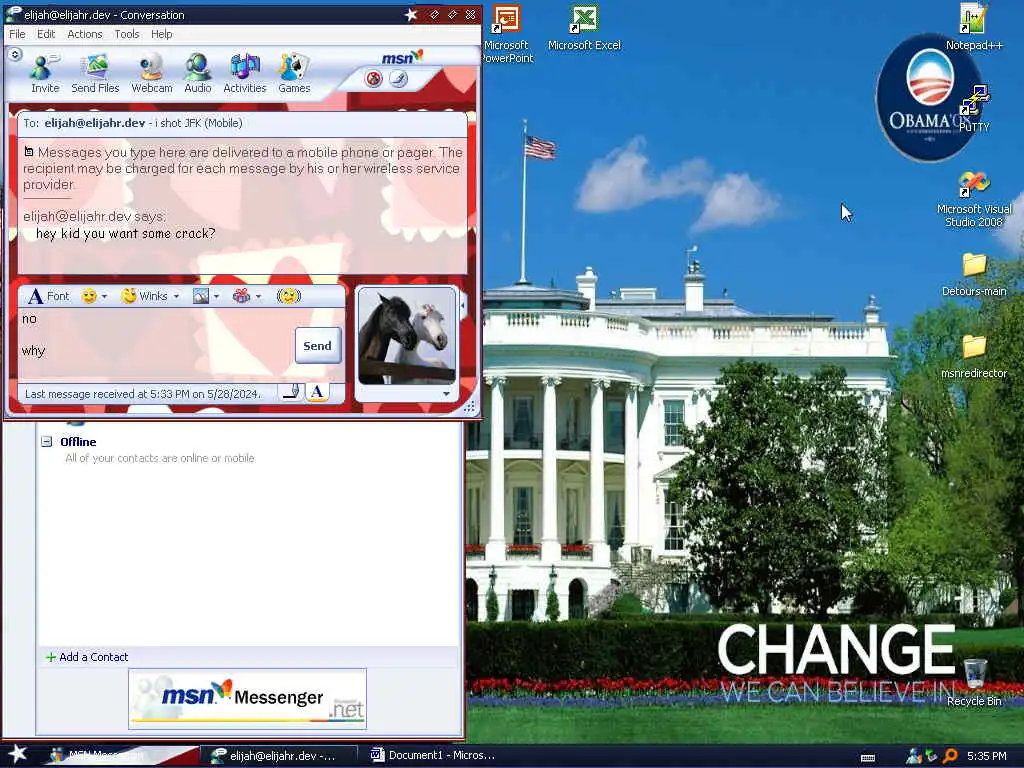Switch to handwriting mode pen icon
Viewport: 1024px width, 768px height.
point(291,392)
